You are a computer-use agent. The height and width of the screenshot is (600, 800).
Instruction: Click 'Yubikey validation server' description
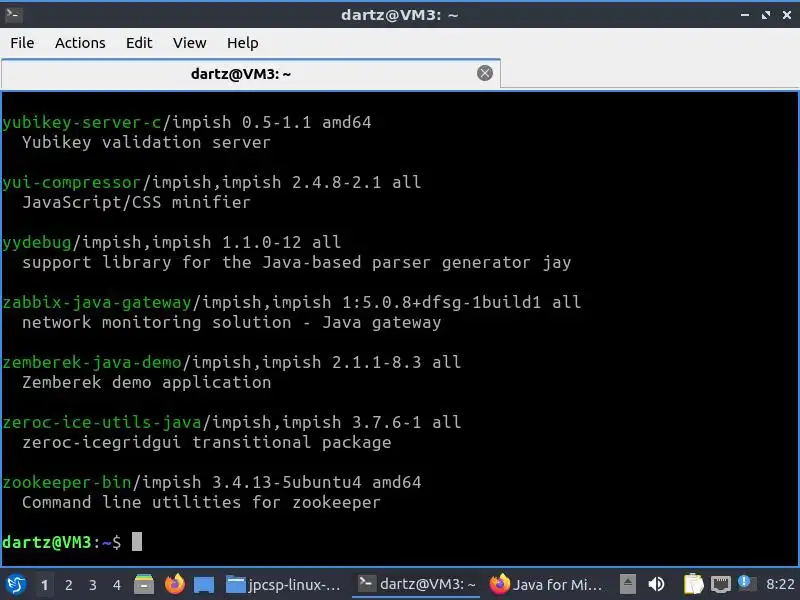tap(146, 143)
